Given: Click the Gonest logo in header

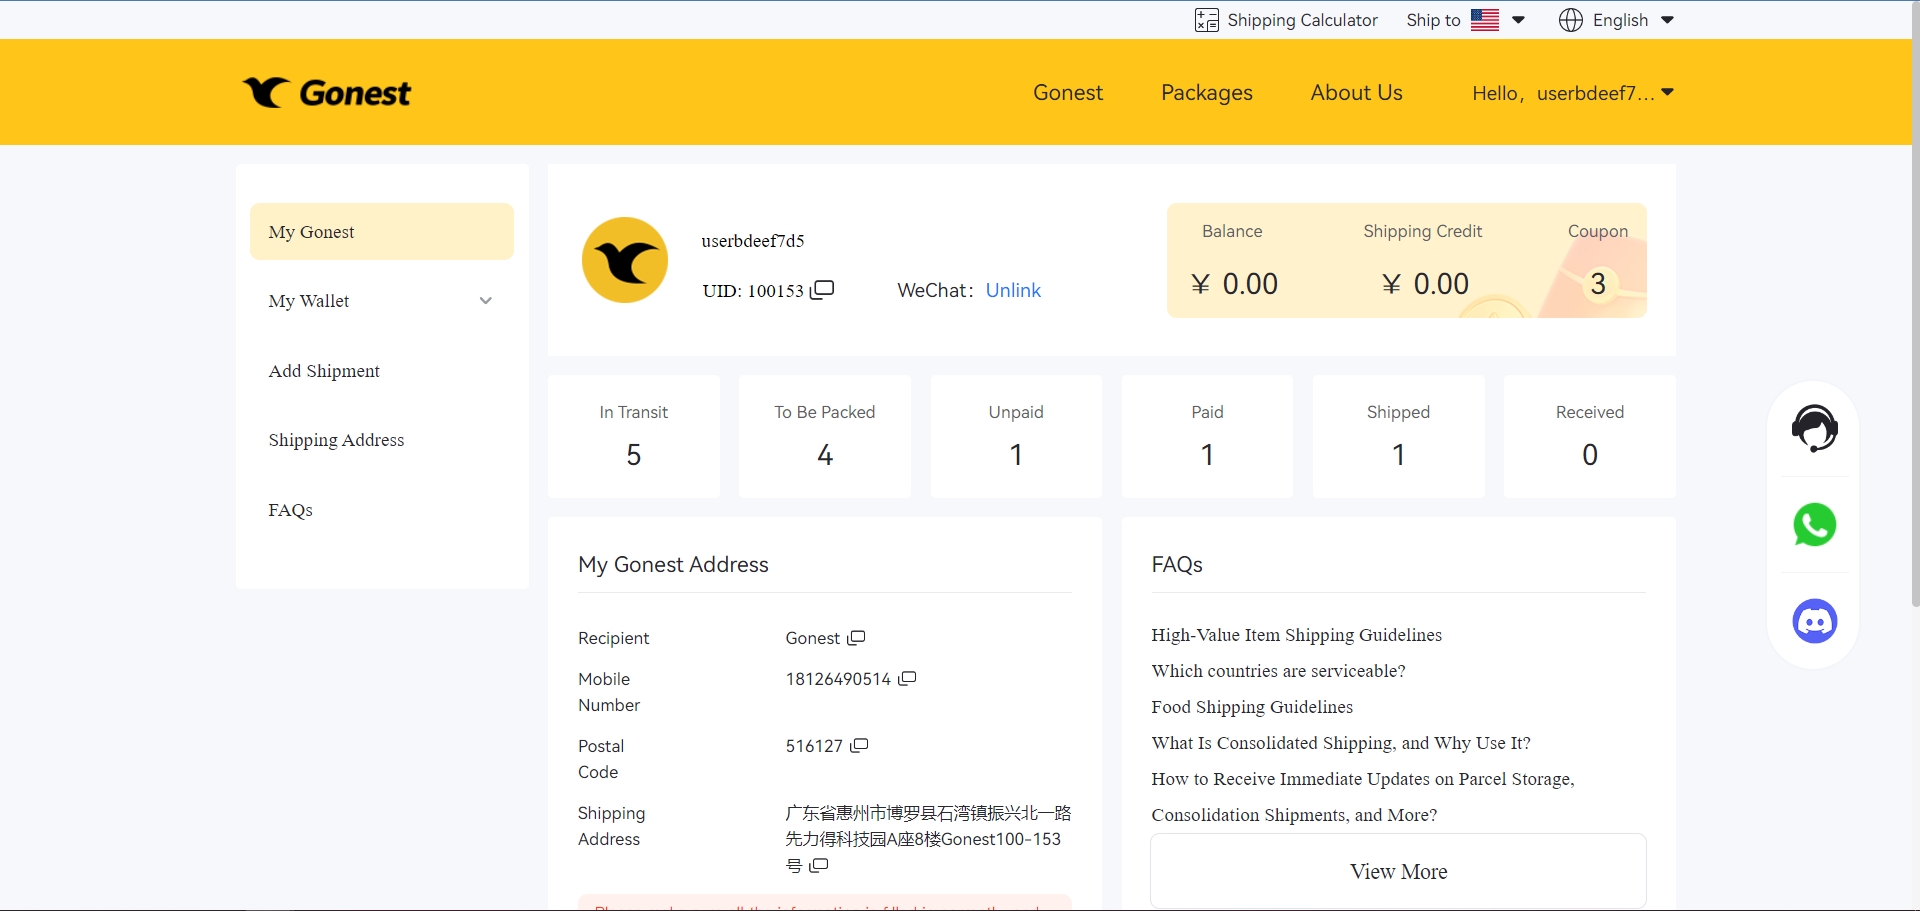Looking at the screenshot, I should coord(326,93).
